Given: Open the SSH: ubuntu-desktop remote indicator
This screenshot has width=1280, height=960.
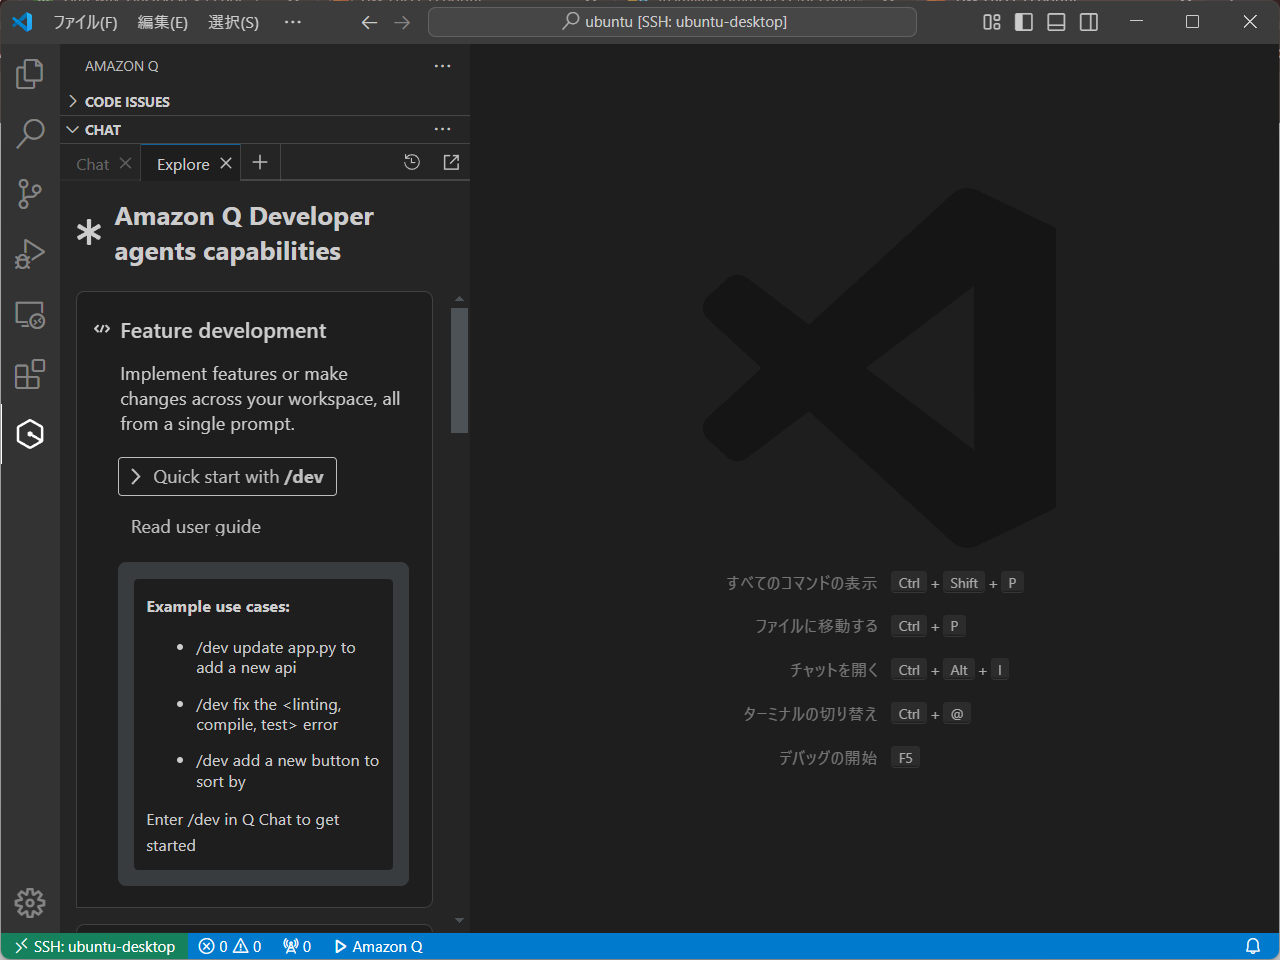Looking at the screenshot, I should coord(95,946).
